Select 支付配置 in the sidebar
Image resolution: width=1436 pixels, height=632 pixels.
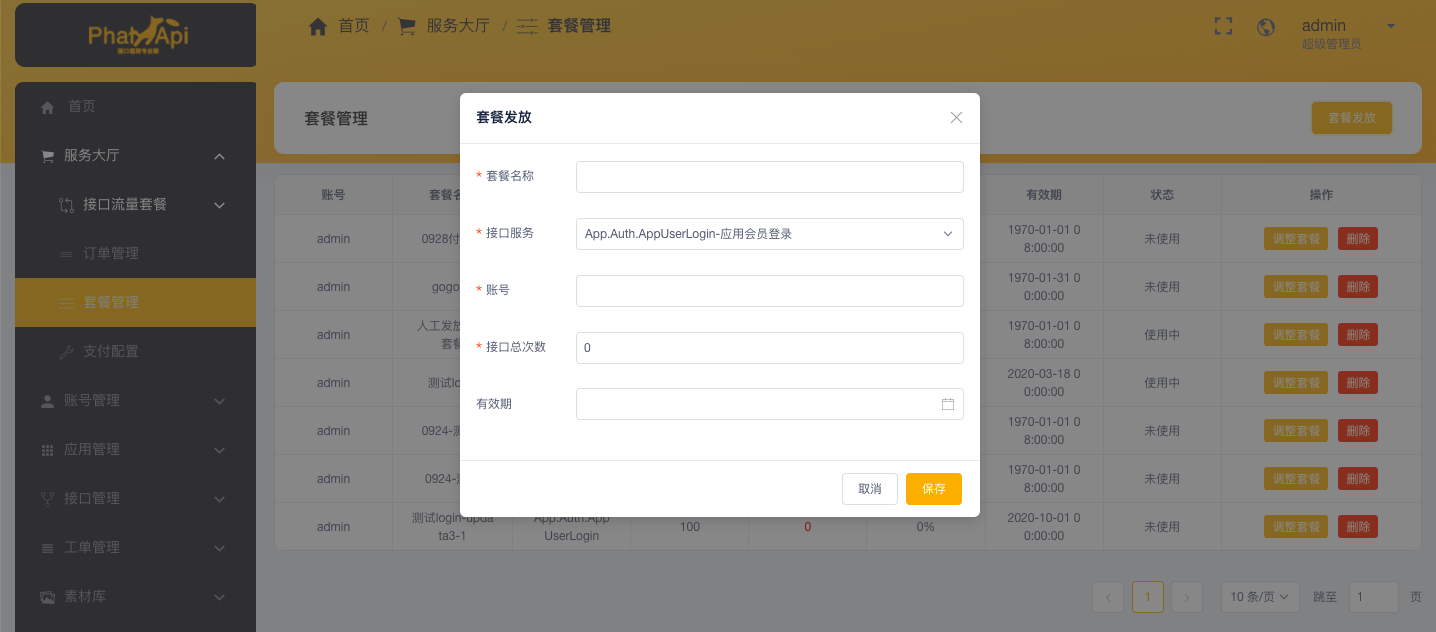click(111, 352)
